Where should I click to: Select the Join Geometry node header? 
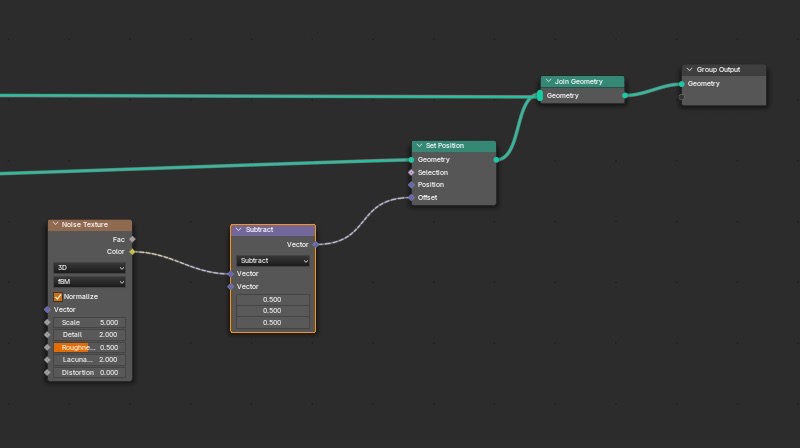coord(582,82)
